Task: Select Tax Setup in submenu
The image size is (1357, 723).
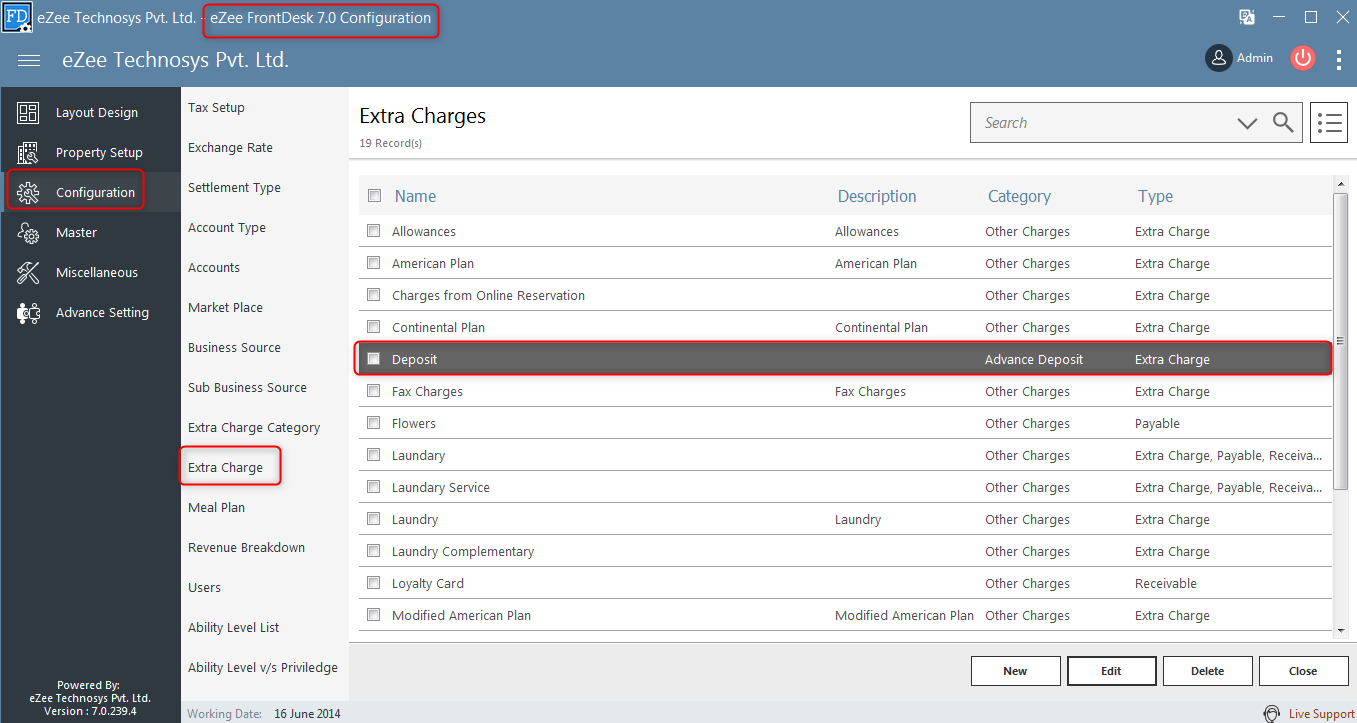Action: click(216, 108)
